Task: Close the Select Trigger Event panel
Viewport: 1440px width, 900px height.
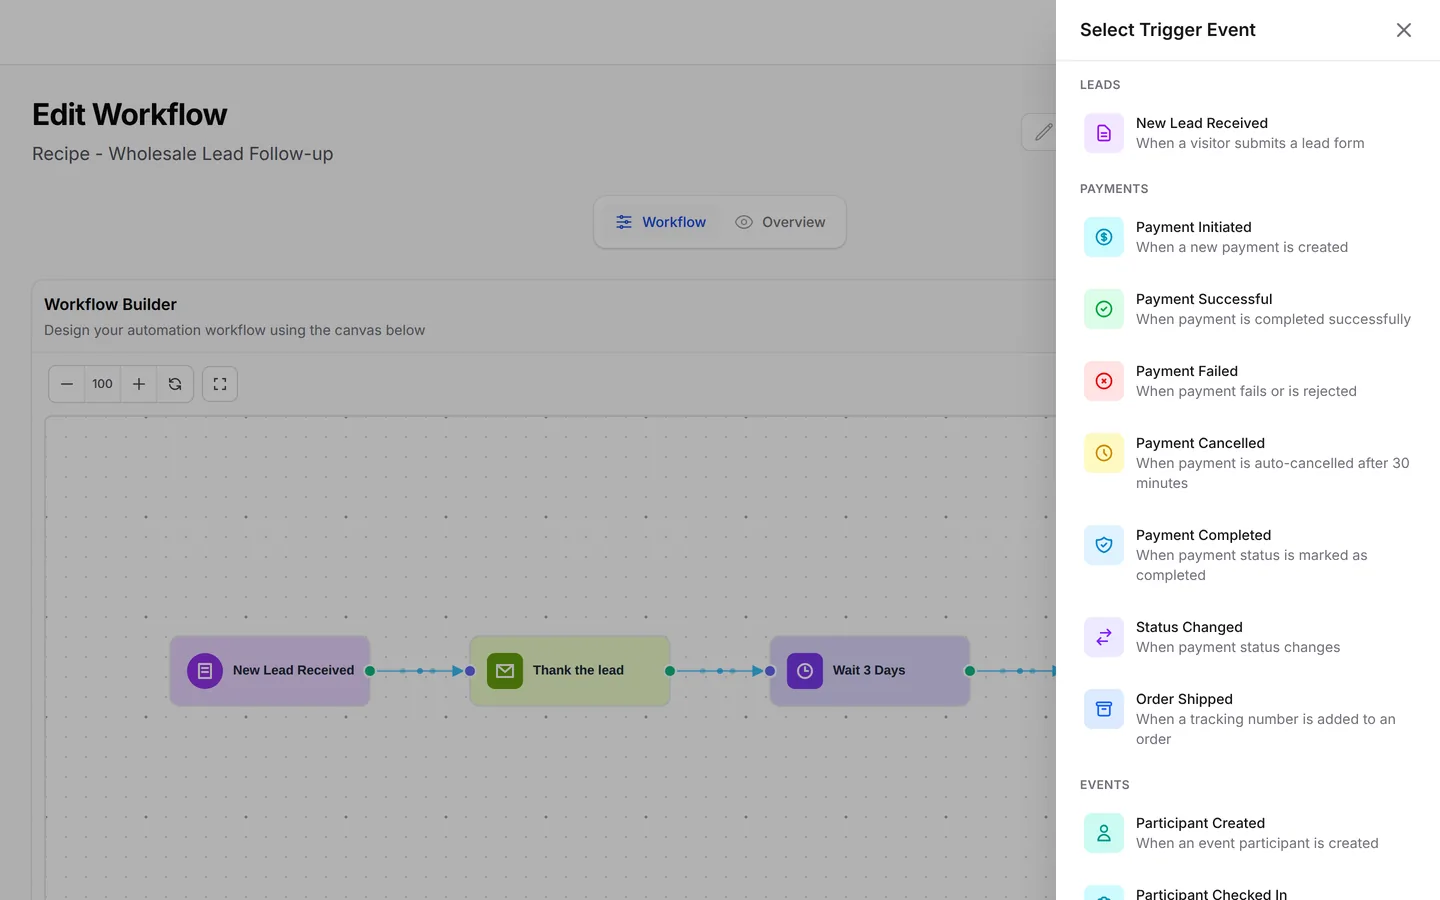Action: (x=1404, y=30)
